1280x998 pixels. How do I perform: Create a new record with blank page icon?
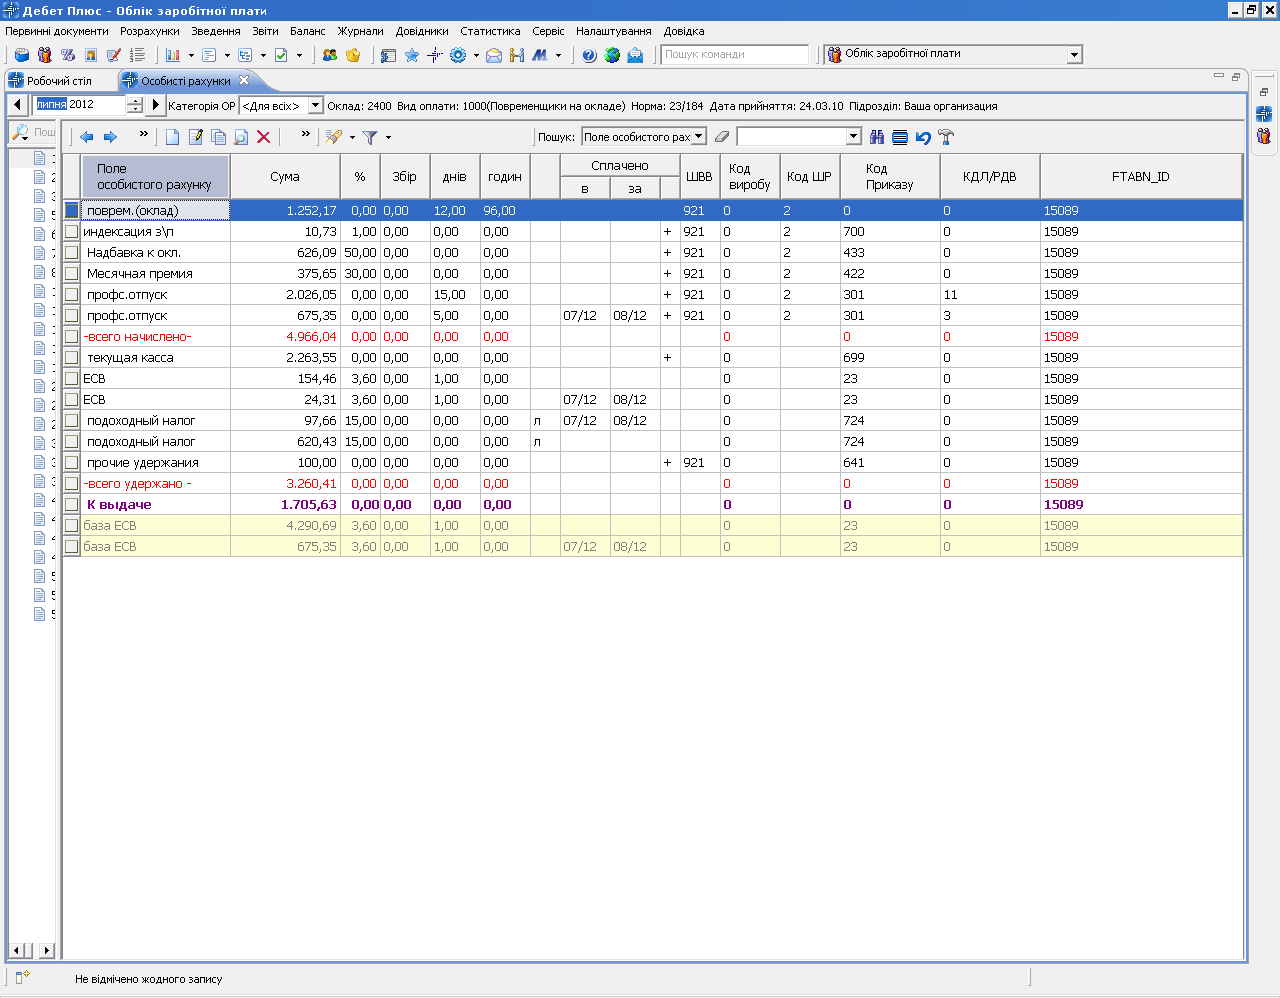pos(173,137)
